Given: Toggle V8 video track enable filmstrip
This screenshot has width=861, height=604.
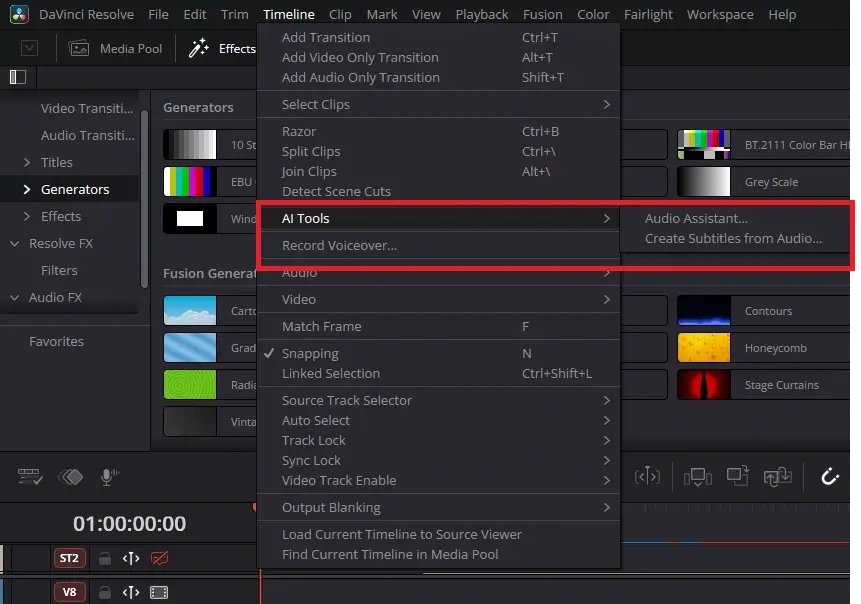Looking at the screenshot, I should pyautogui.click(x=159, y=592).
